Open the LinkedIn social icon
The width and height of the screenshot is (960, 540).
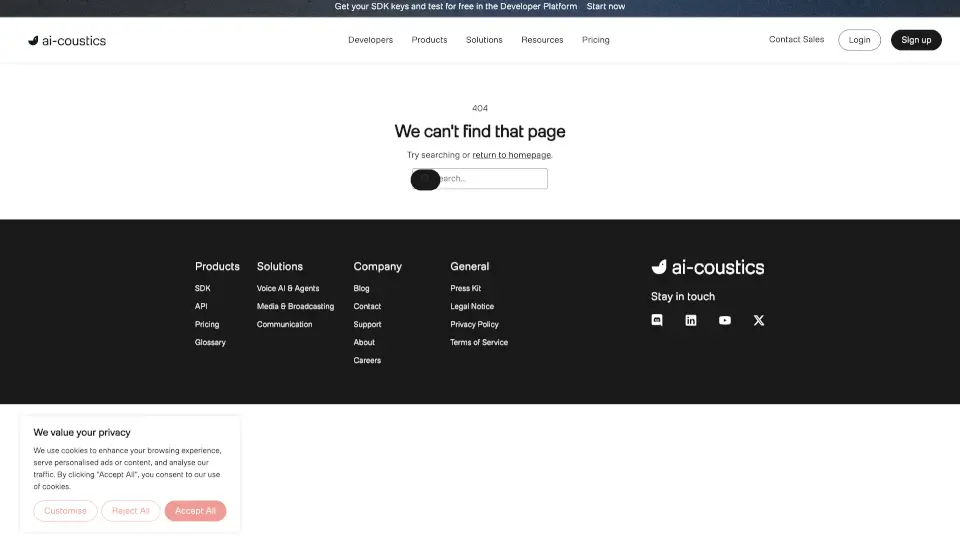[691, 320]
